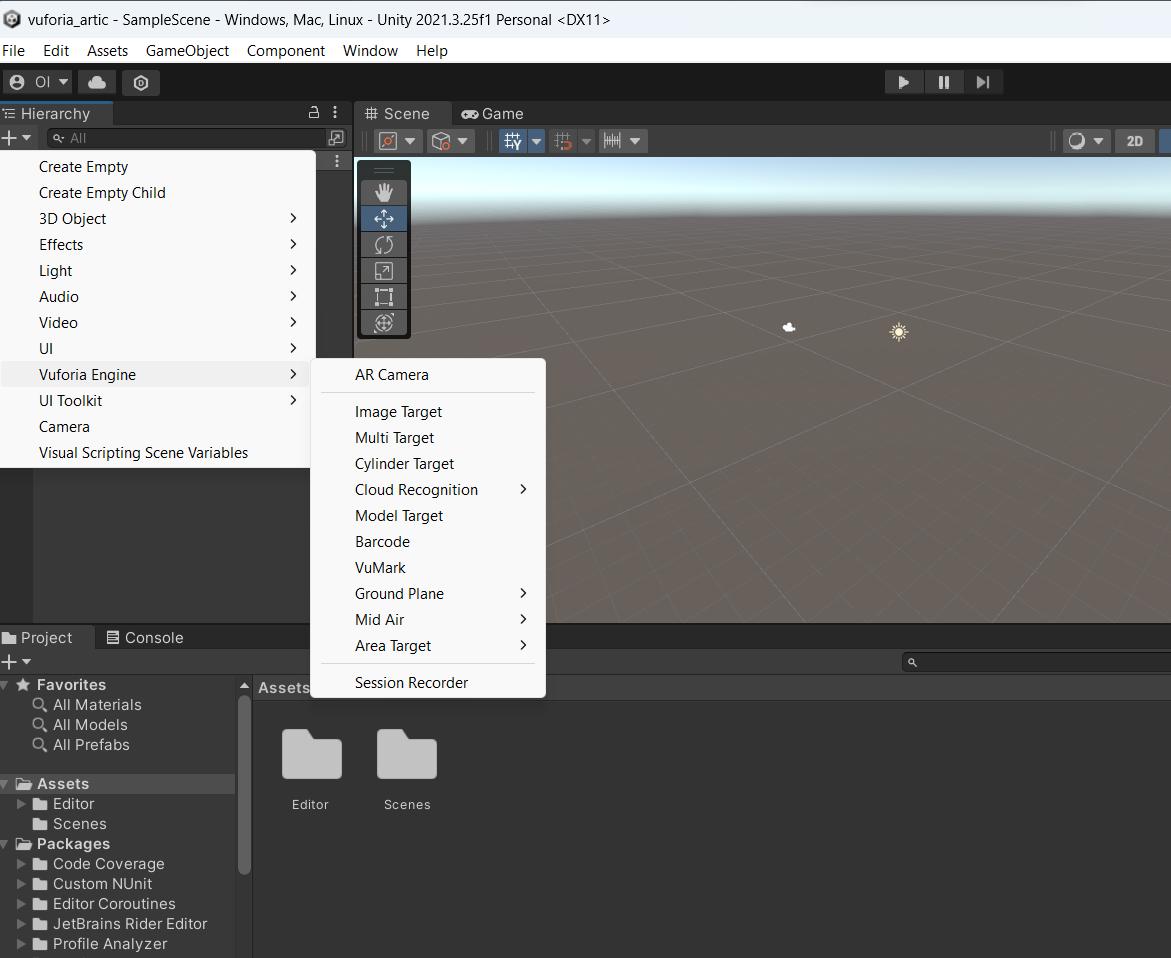This screenshot has height=958, width=1171.
Task: Collapse the Favorites section
Action: (6, 685)
